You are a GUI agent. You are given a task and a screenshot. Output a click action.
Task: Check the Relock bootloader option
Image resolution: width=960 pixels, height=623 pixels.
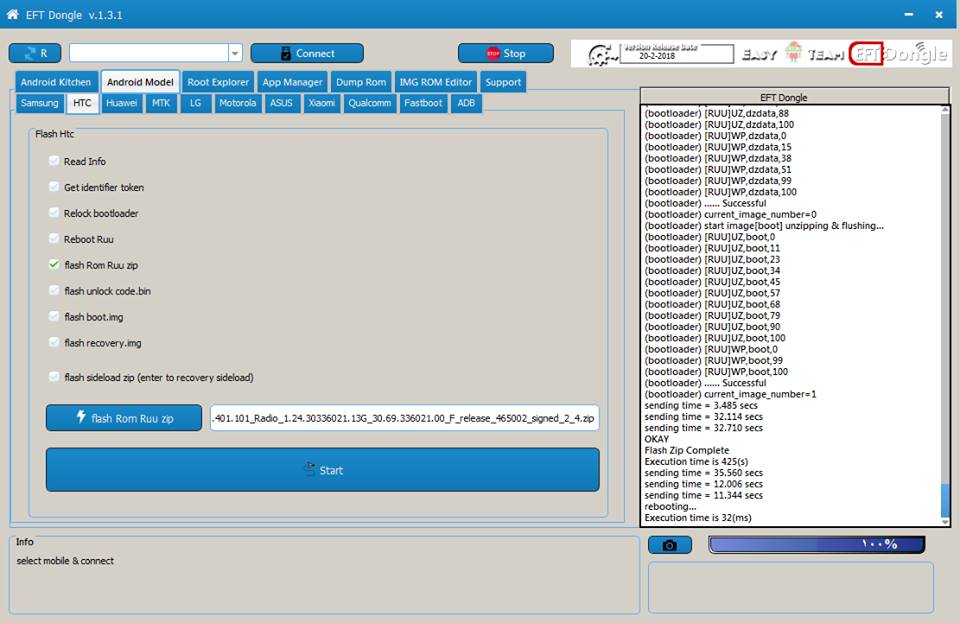(54, 213)
